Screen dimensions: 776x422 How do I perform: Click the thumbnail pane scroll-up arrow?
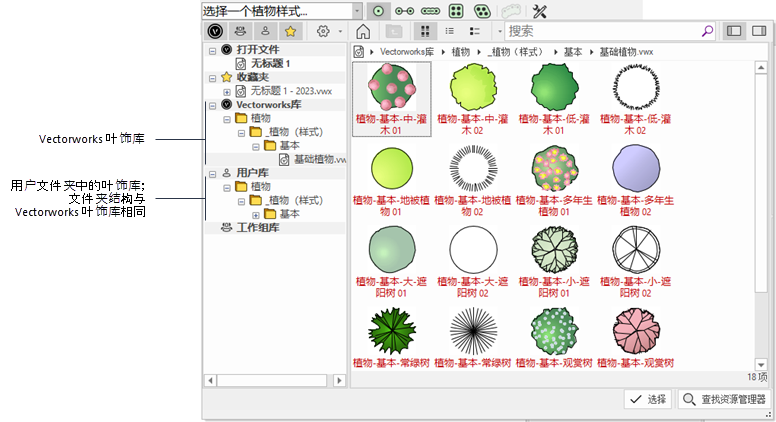(x=761, y=68)
